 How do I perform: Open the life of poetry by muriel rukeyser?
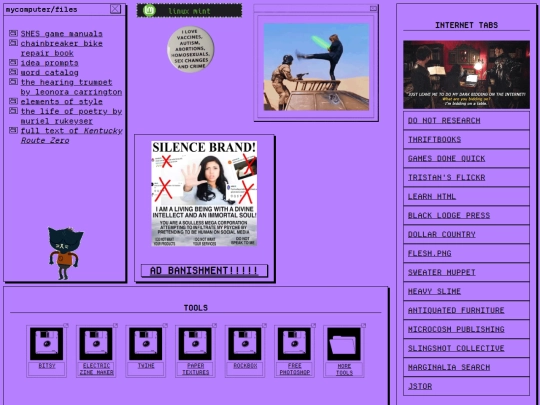(x=71, y=116)
